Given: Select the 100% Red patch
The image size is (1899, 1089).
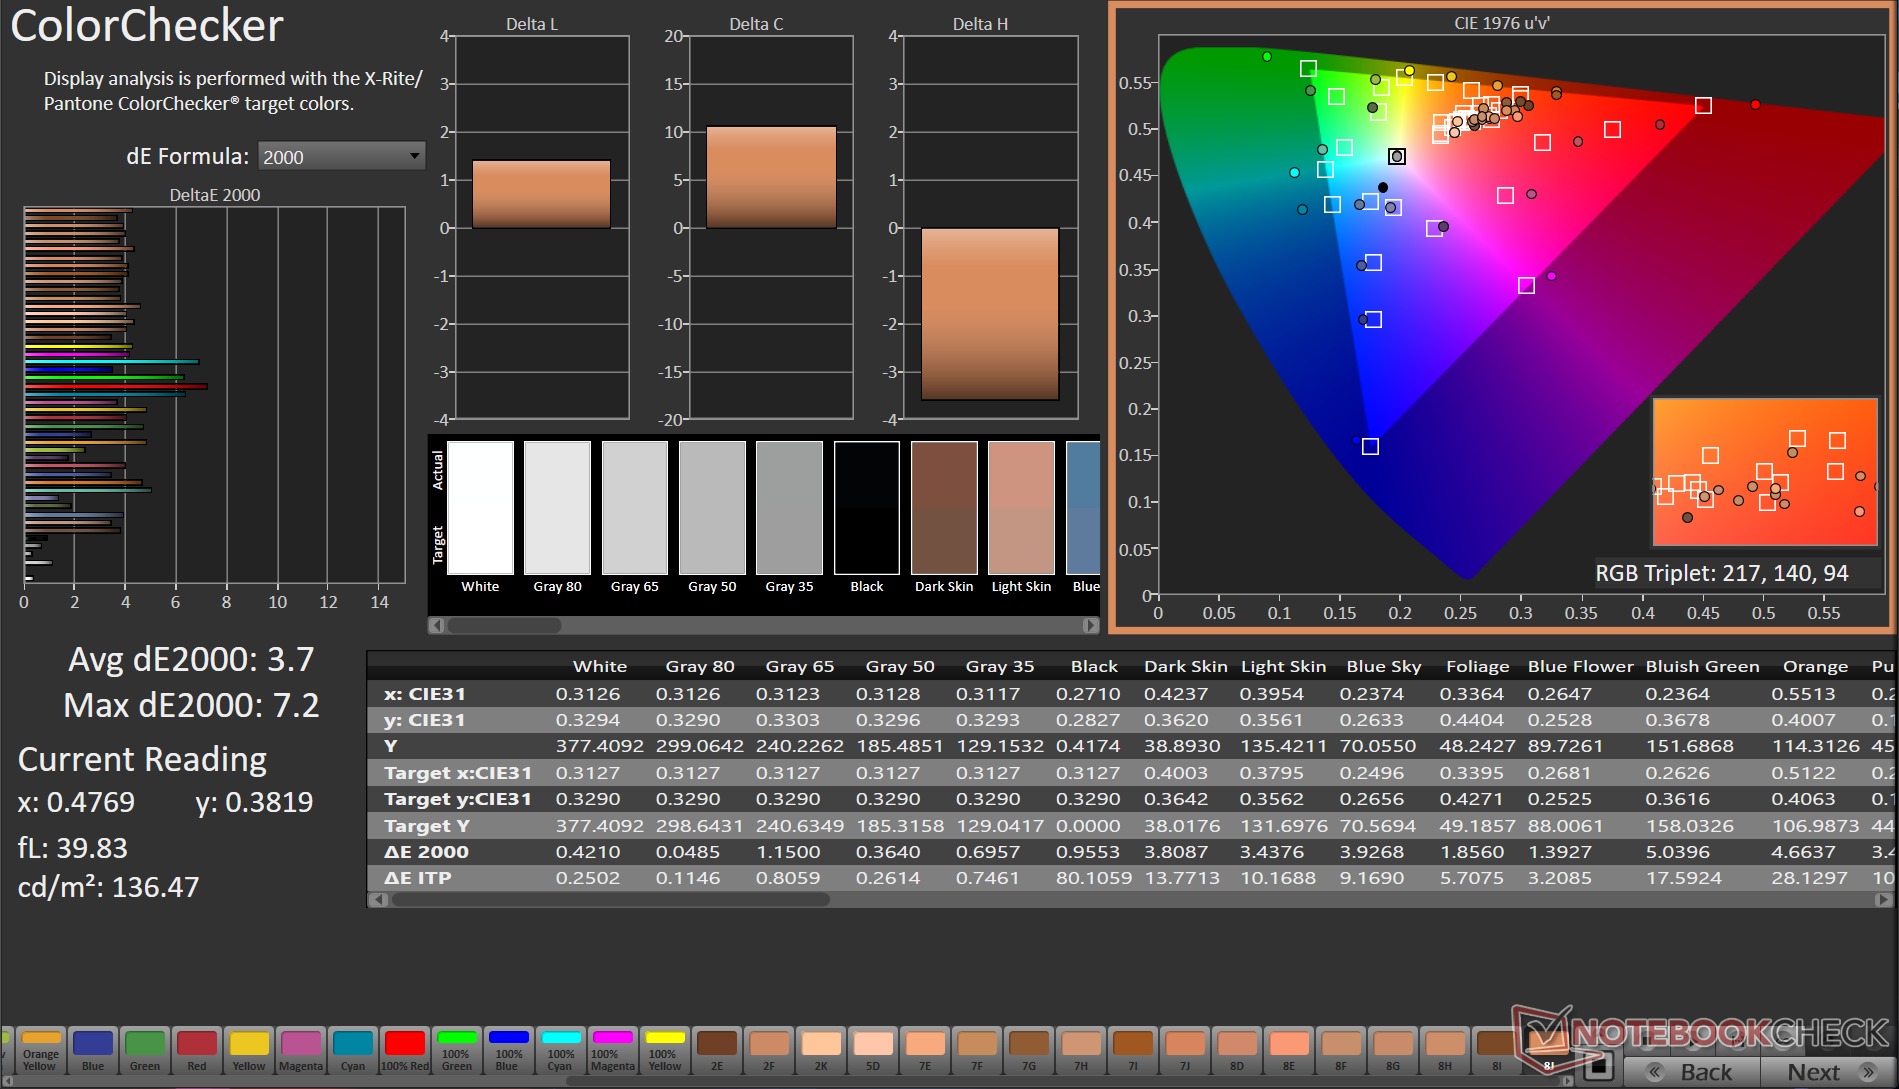Looking at the screenshot, I should point(405,1051).
